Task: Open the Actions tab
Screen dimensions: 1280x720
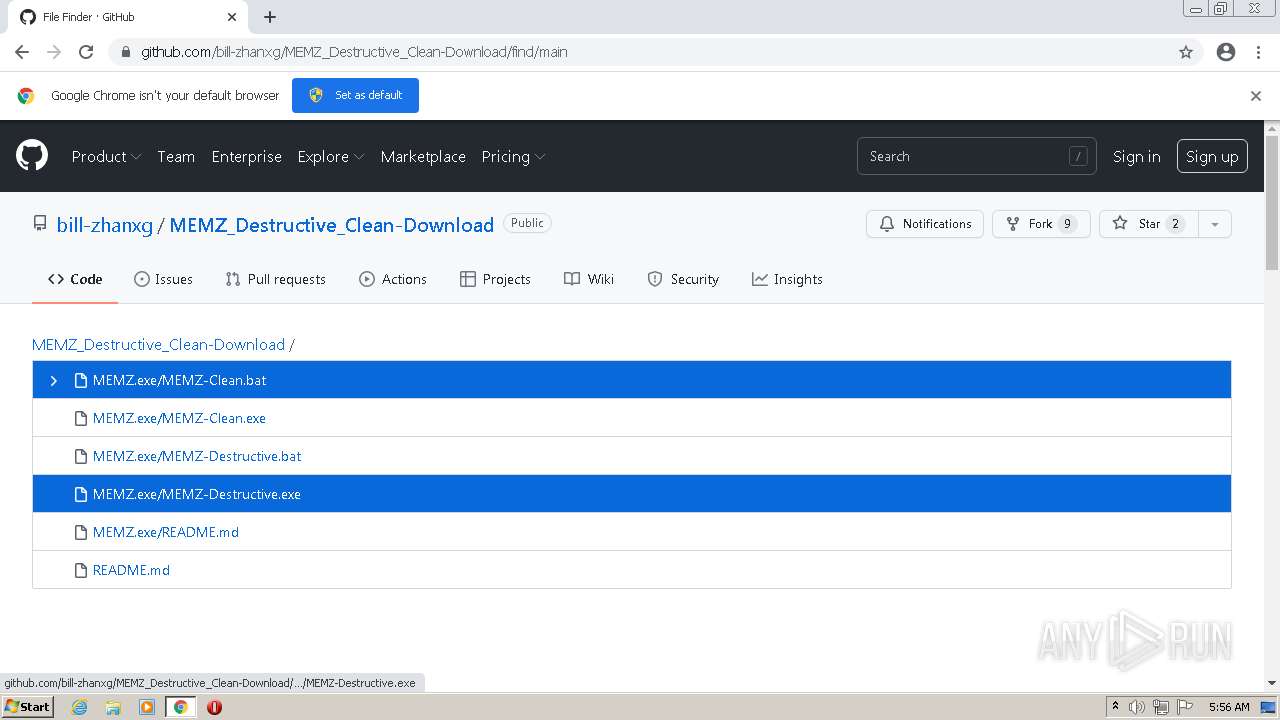Action: point(393,279)
